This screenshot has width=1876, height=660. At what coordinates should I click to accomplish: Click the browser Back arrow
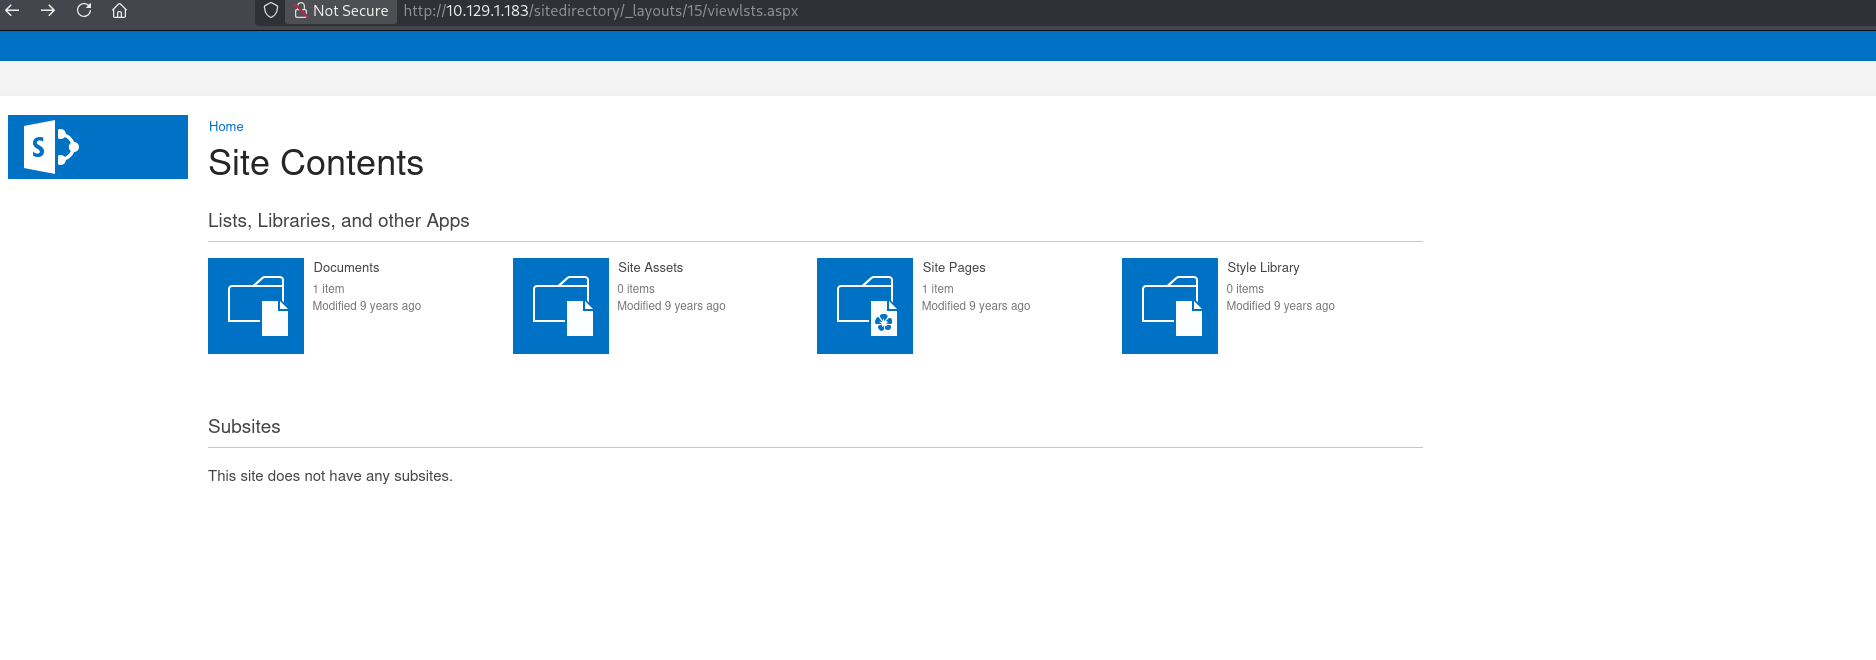point(12,11)
